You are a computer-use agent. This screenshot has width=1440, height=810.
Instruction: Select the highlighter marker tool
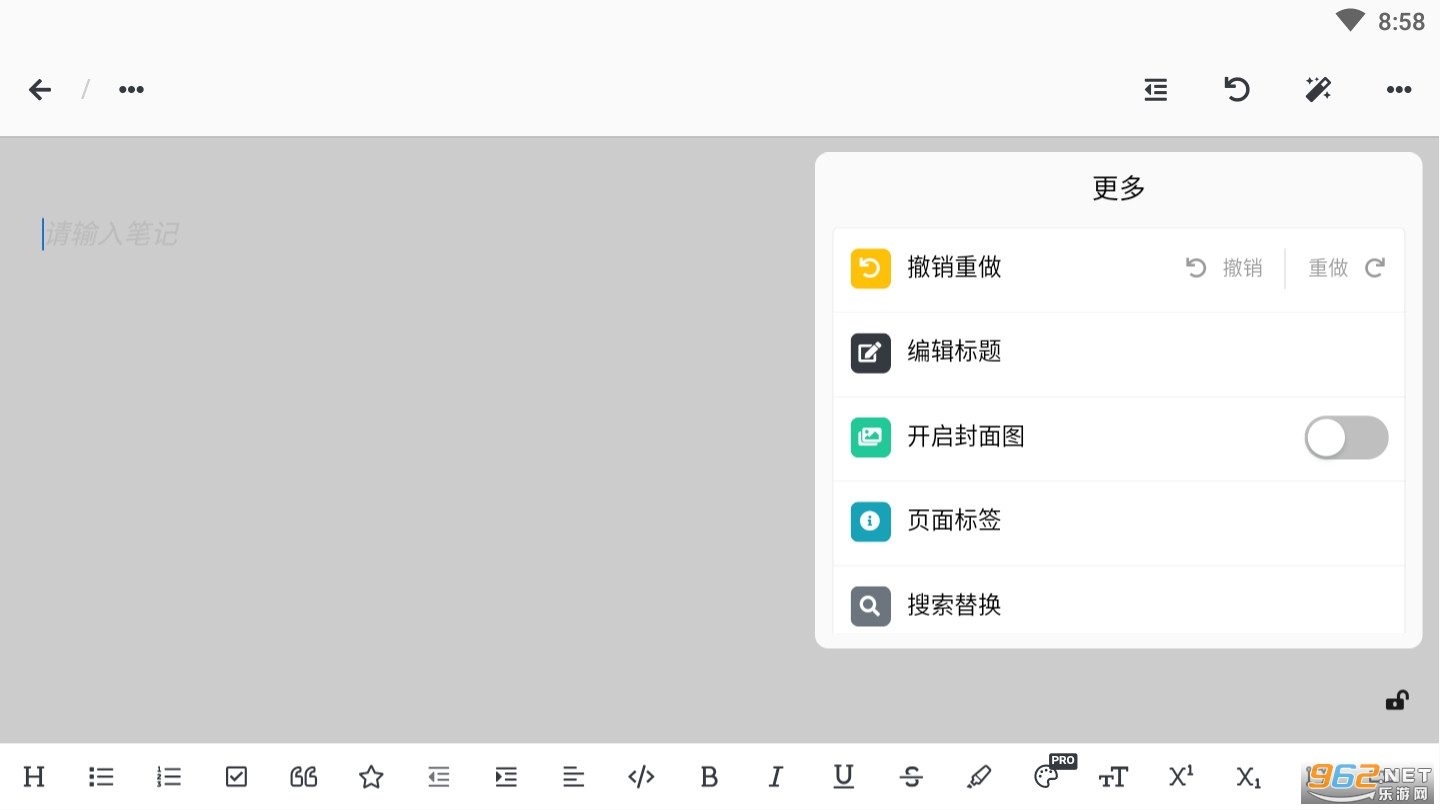979,777
